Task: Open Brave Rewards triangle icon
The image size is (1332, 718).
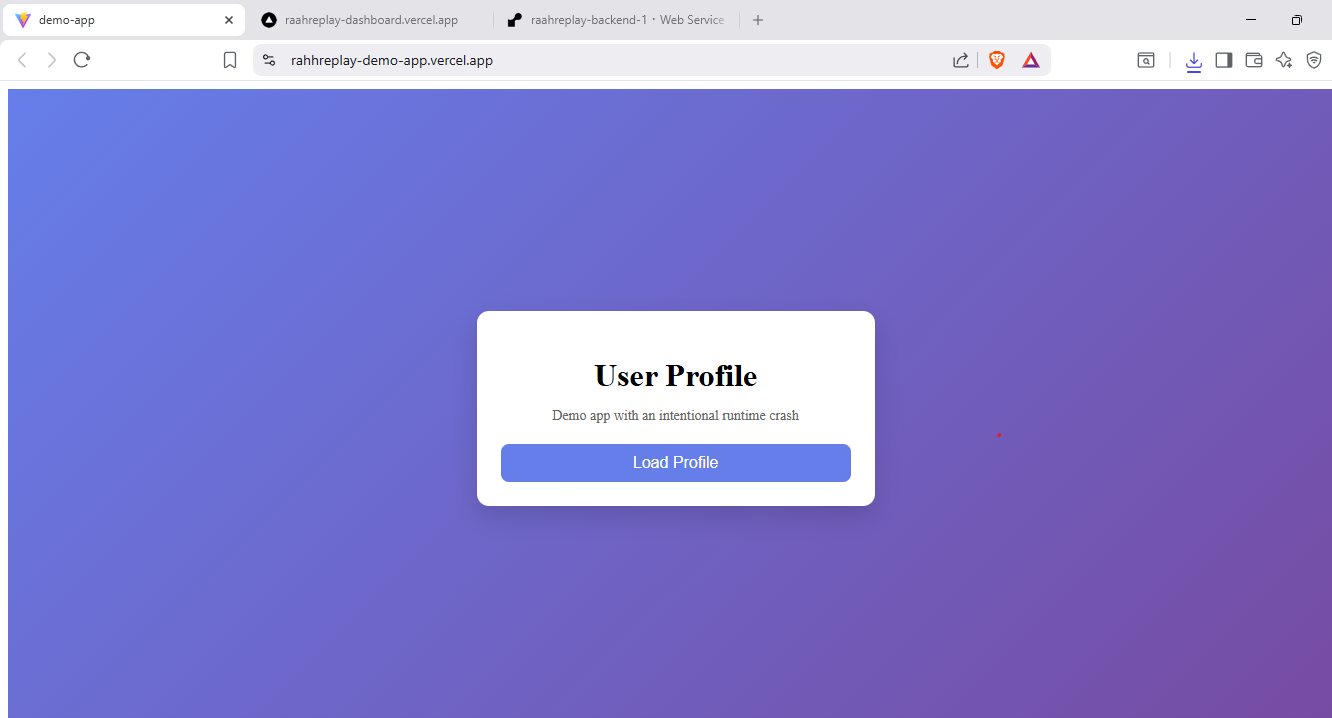Action: [x=1031, y=60]
